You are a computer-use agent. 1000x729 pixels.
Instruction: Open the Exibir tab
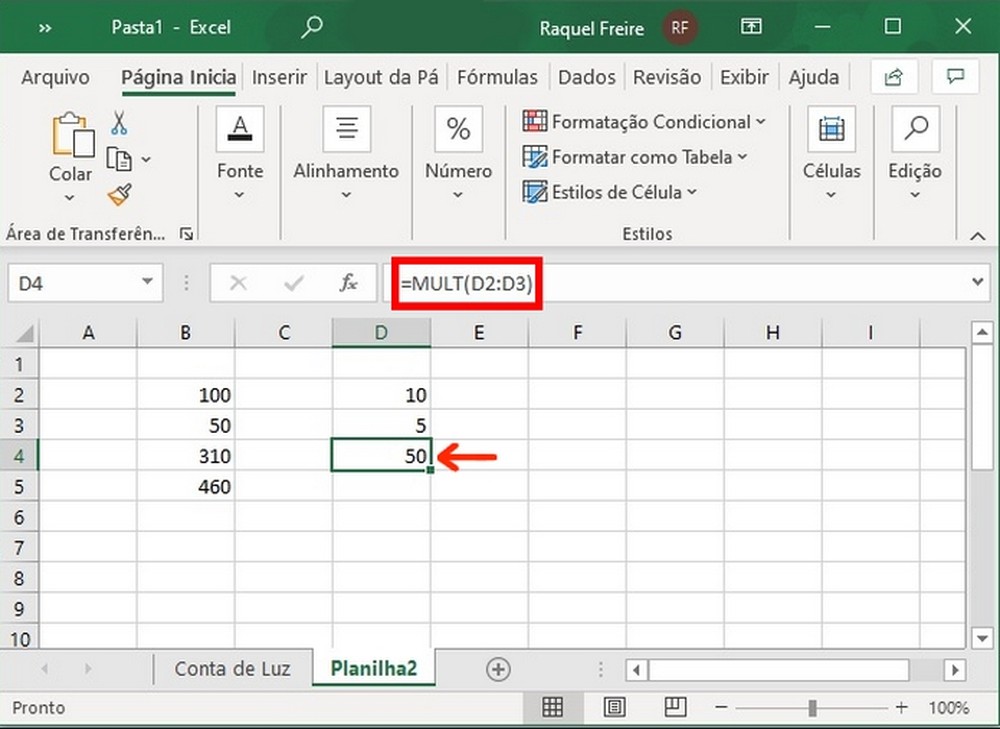click(744, 78)
